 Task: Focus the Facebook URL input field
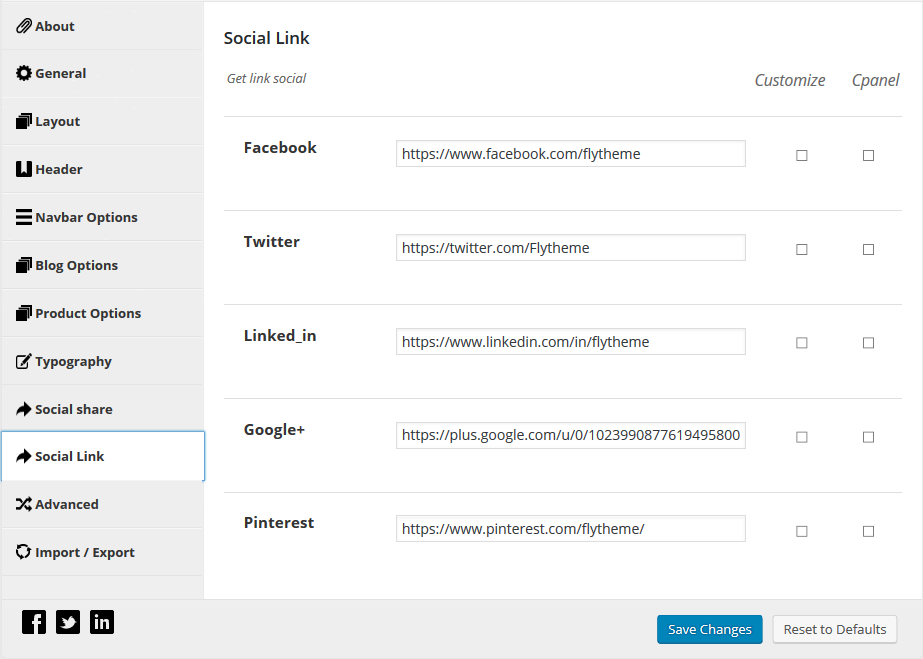click(570, 154)
